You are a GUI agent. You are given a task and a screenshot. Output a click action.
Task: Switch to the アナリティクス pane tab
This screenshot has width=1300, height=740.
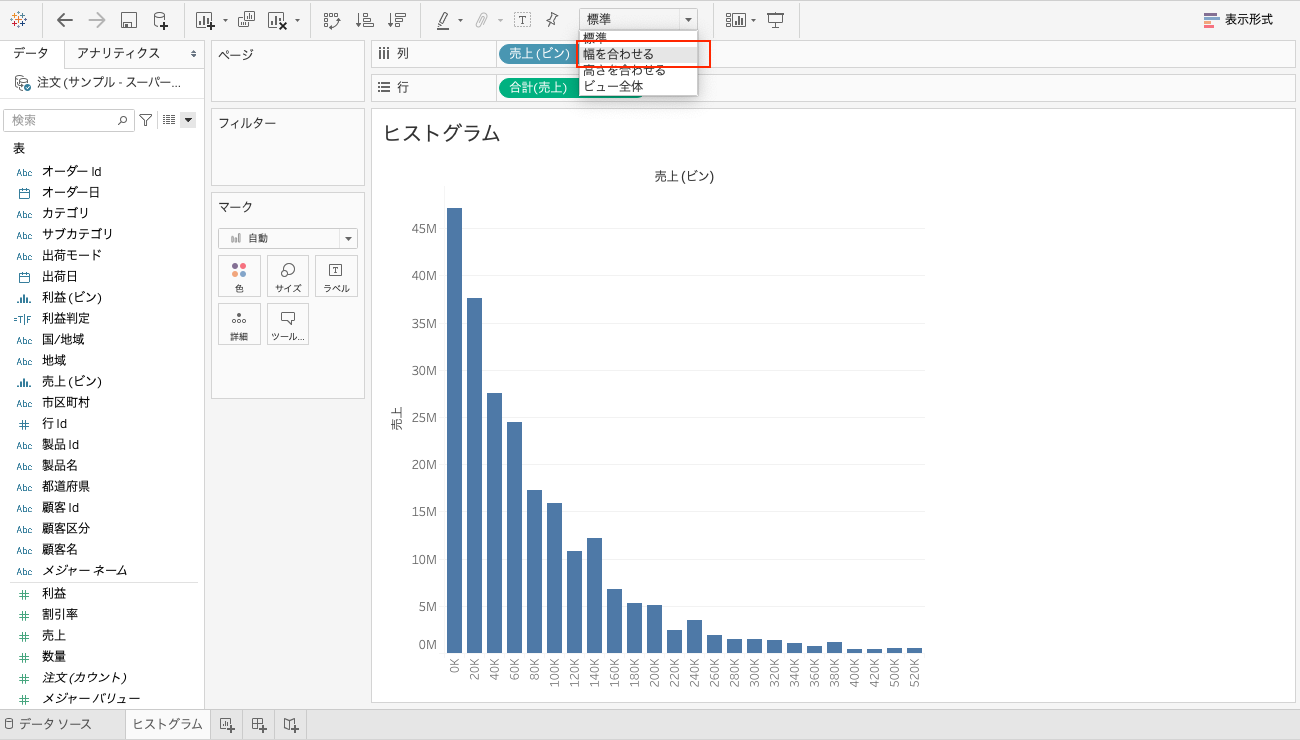pyautogui.click(x=118, y=53)
